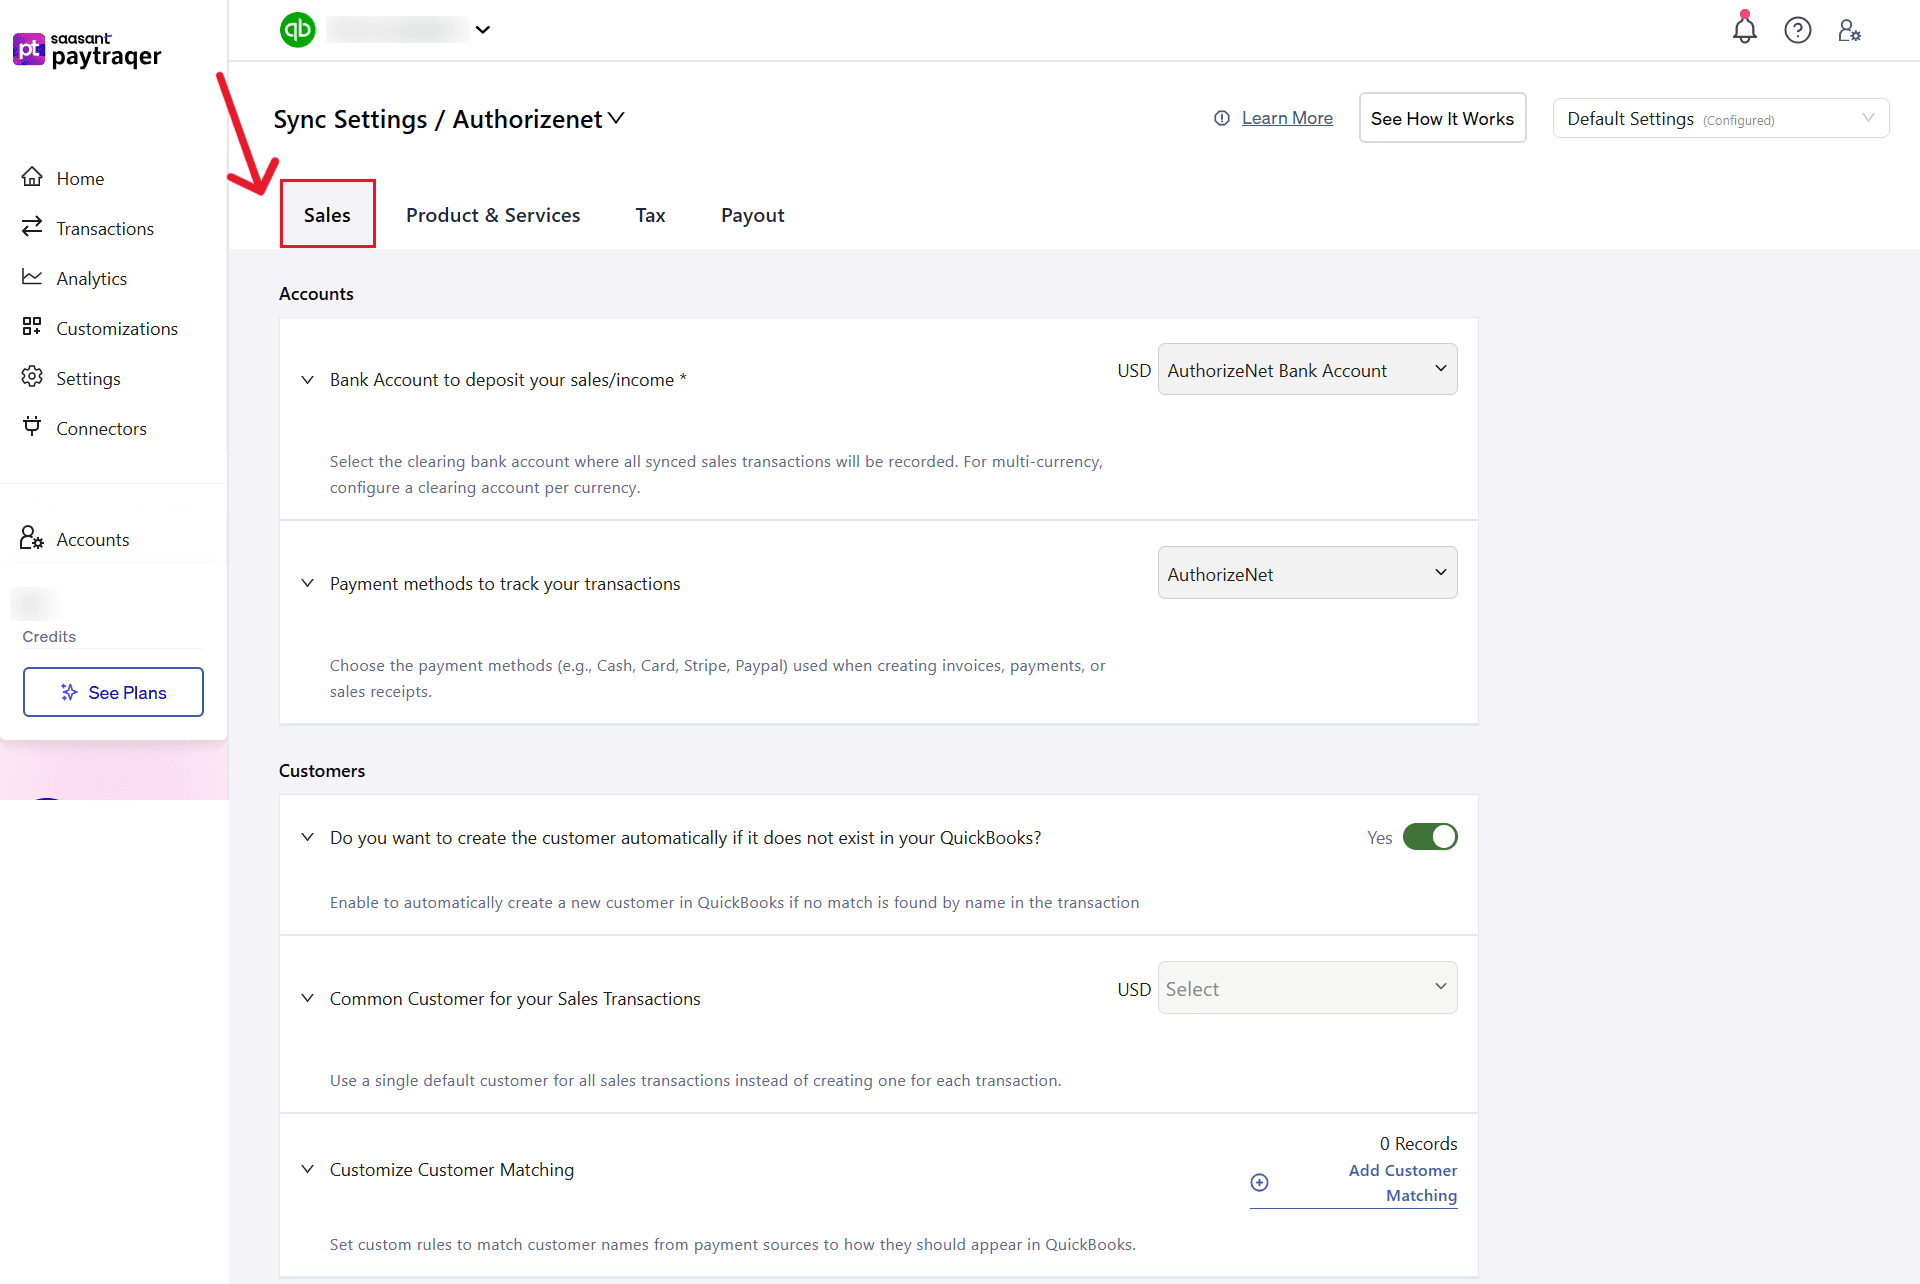Image resolution: width=1920 pixels, height=1284 pixels.
Task: Click the Accounts section heading
Action: pyautogui.click(x=316, y=293)
